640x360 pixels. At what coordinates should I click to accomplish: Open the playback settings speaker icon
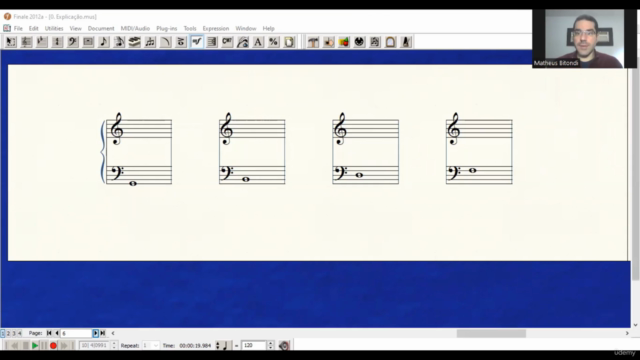[x=284, y=345]
